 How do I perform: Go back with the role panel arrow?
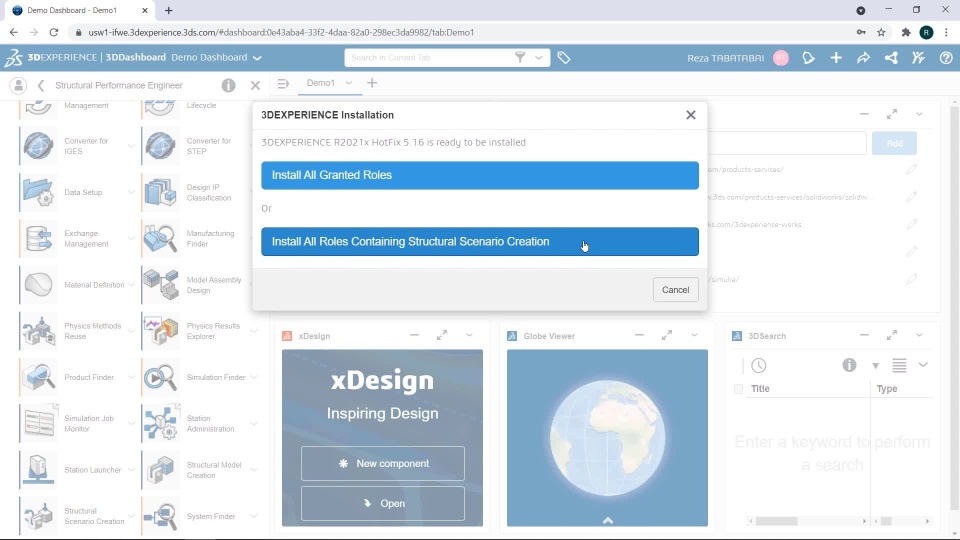pyautogui.click(x=41, y=85)
